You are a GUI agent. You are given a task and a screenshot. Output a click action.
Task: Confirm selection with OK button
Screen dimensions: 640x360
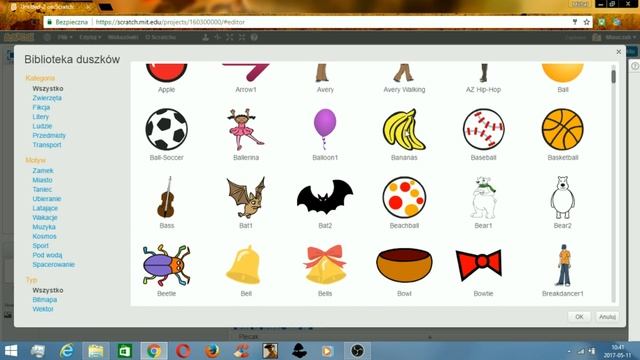(x=579, y=317)
